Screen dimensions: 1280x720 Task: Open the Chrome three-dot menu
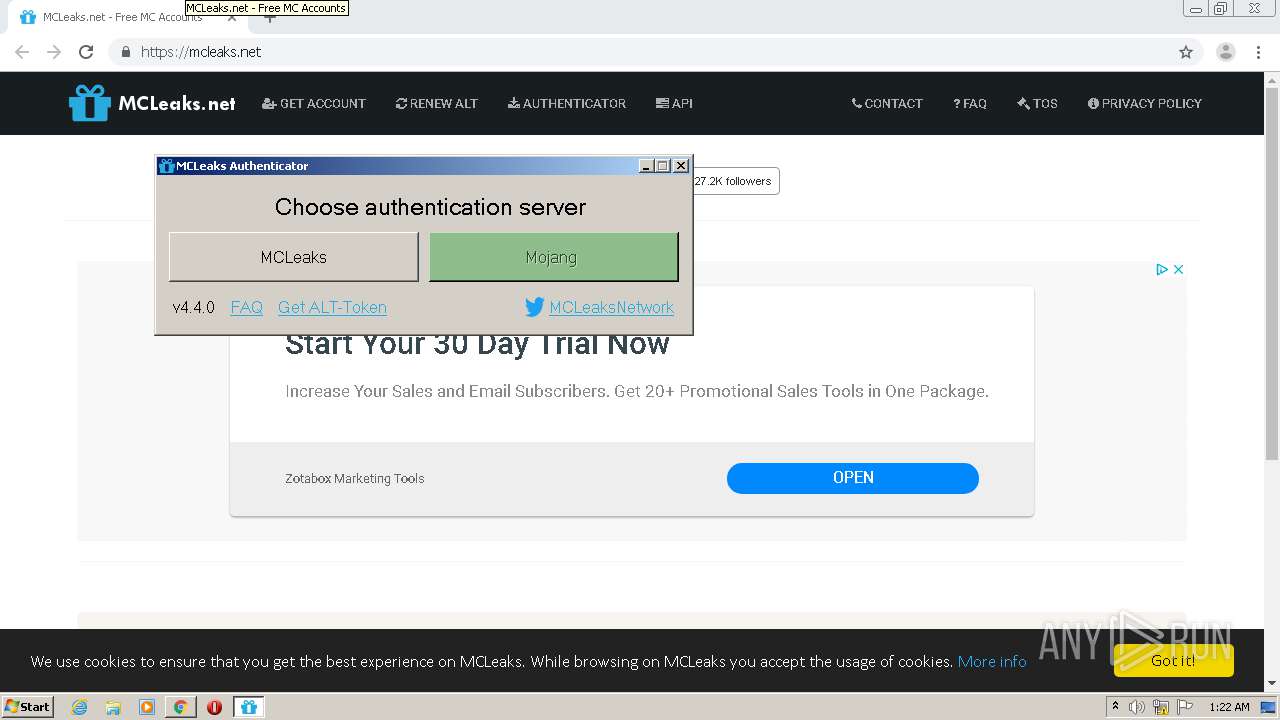(x=1258, y=52)
